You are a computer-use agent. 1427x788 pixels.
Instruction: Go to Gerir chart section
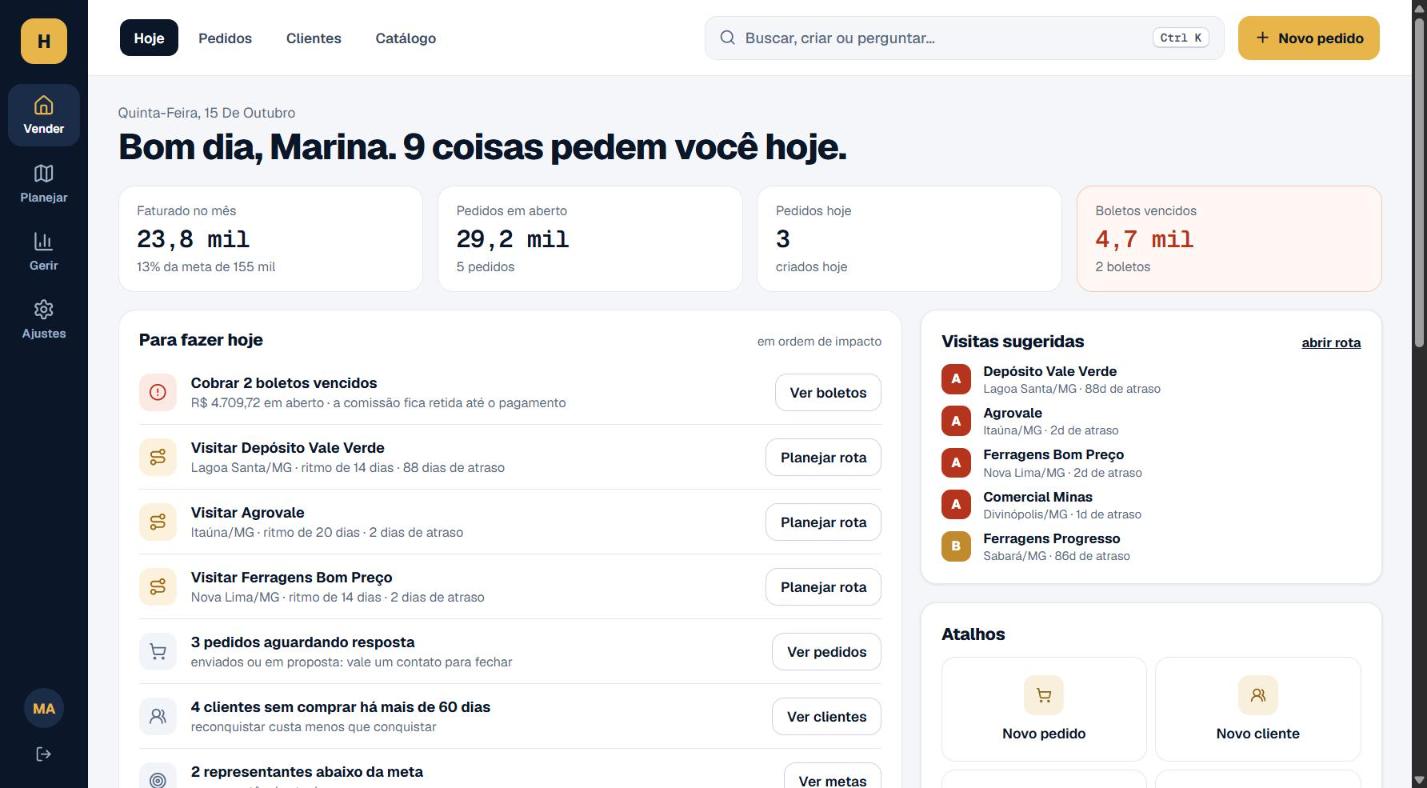[x=44, y=252]
